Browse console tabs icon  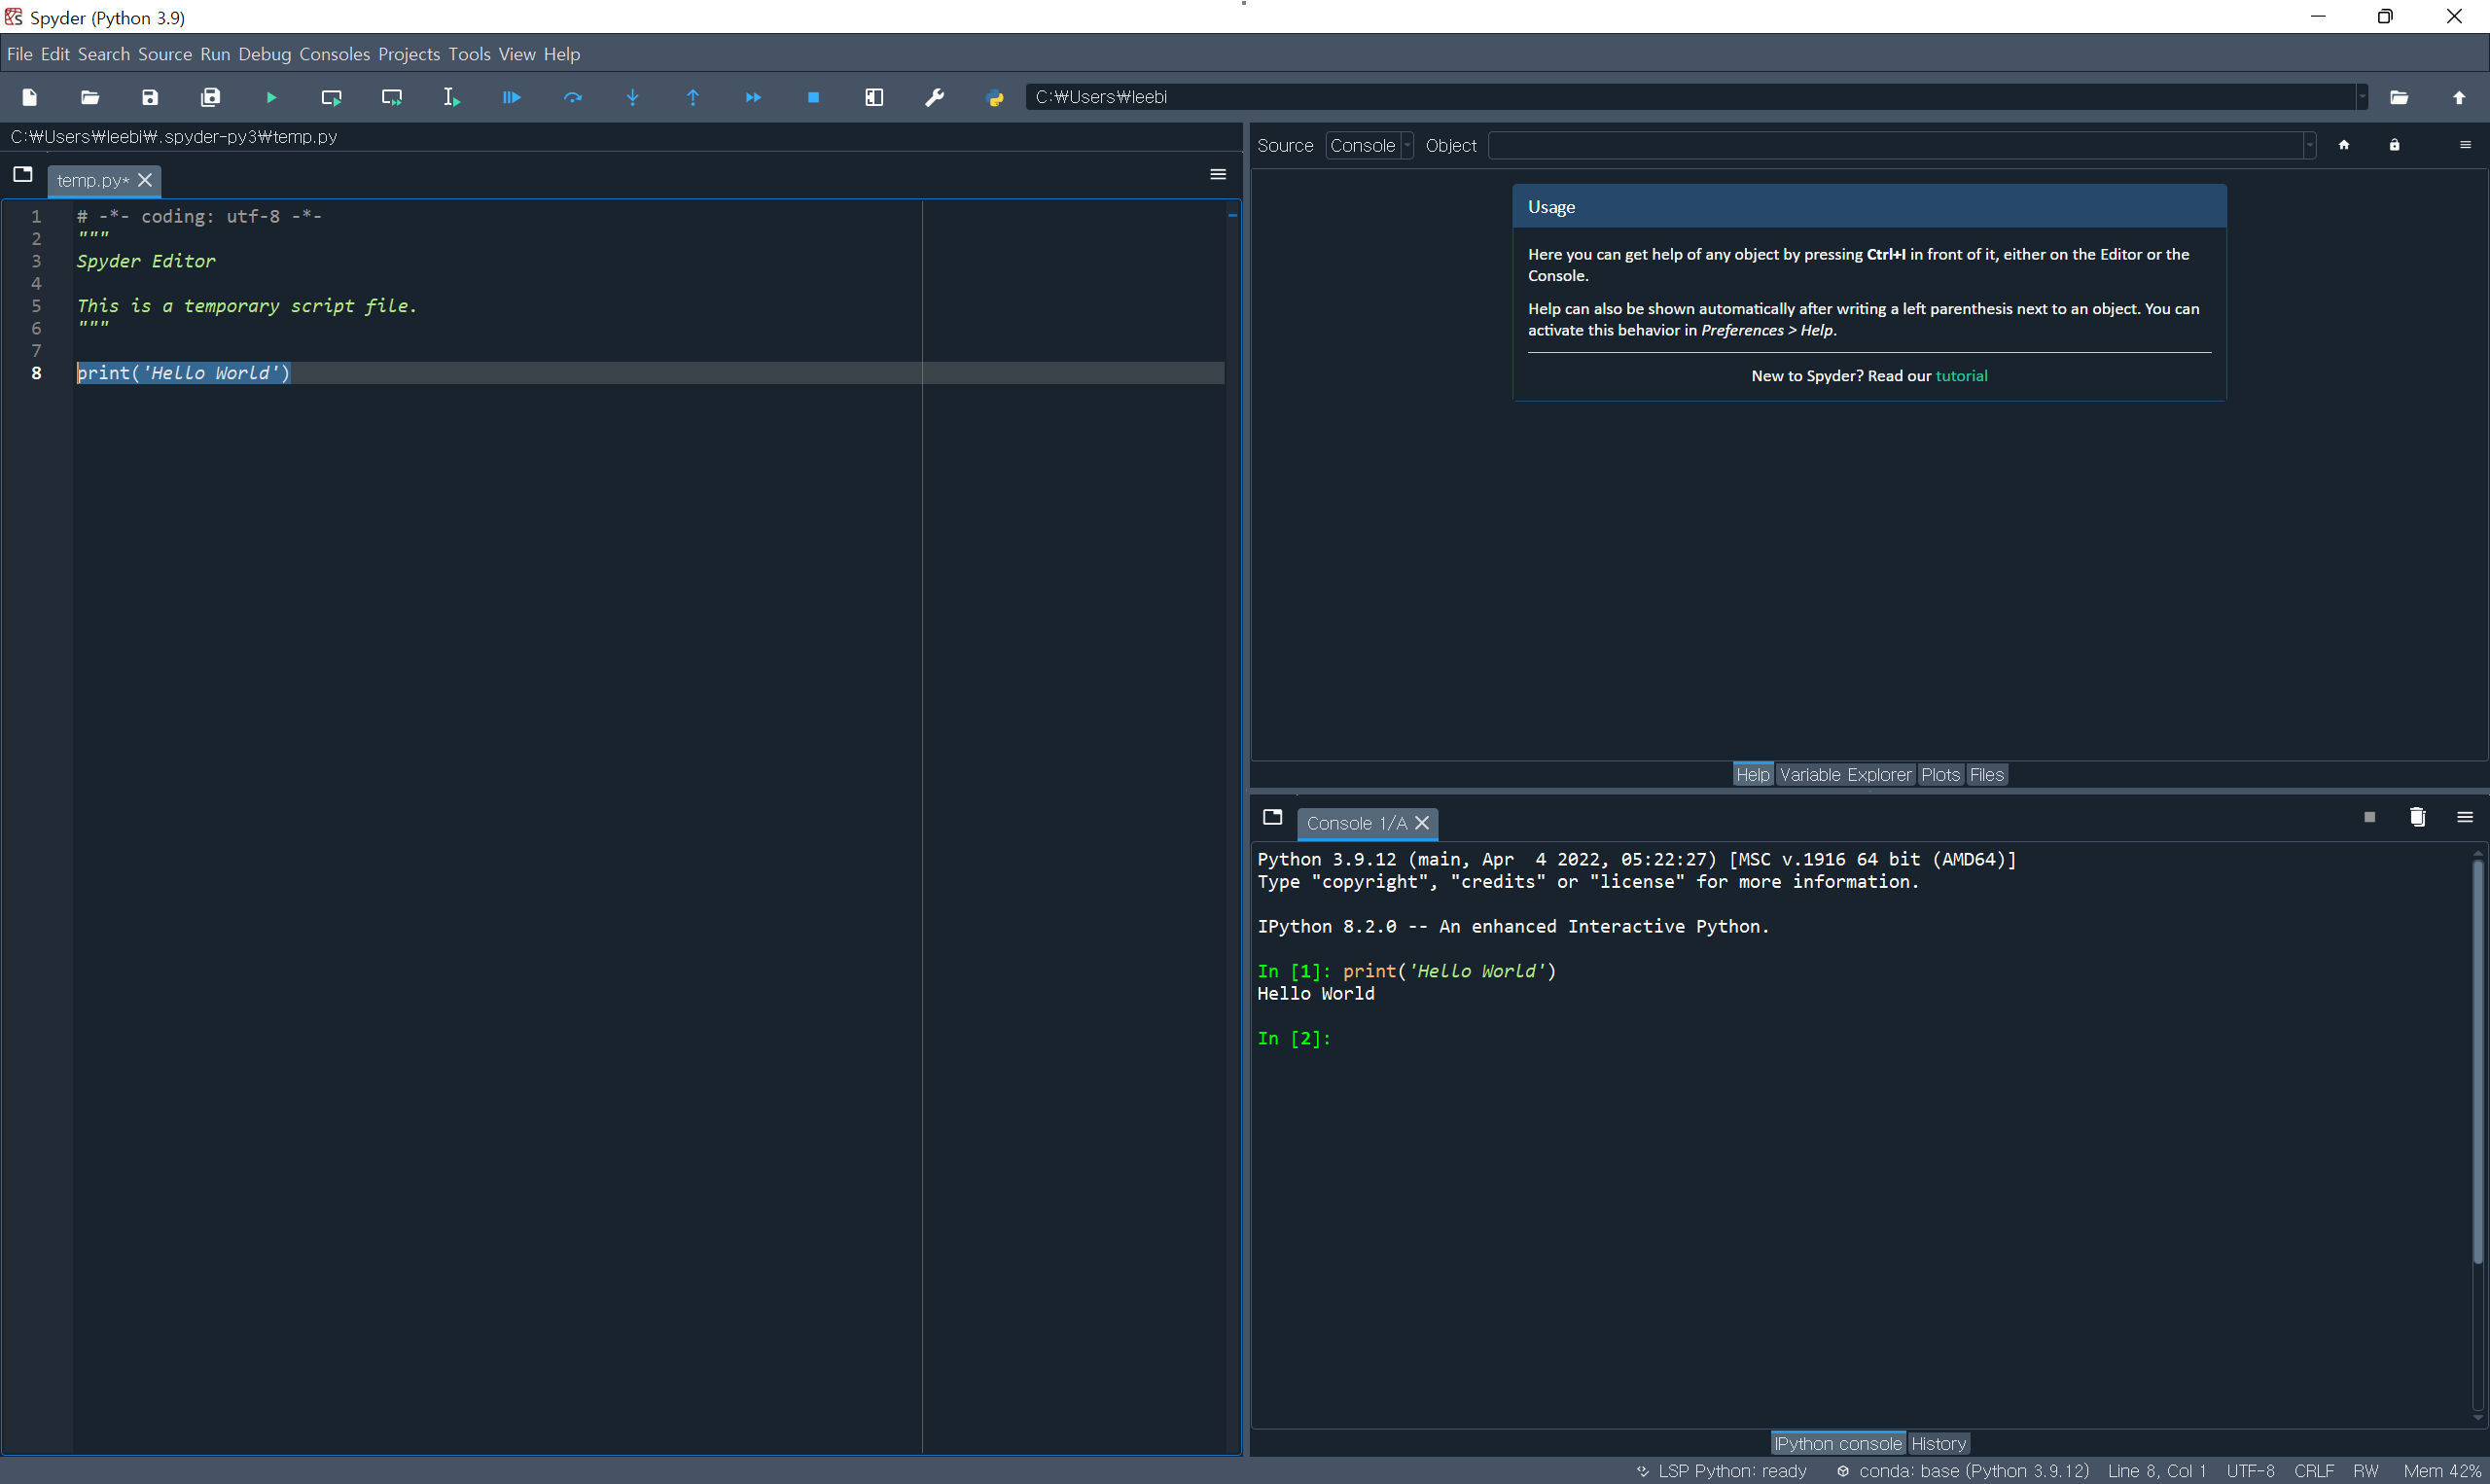(1272, 817)
